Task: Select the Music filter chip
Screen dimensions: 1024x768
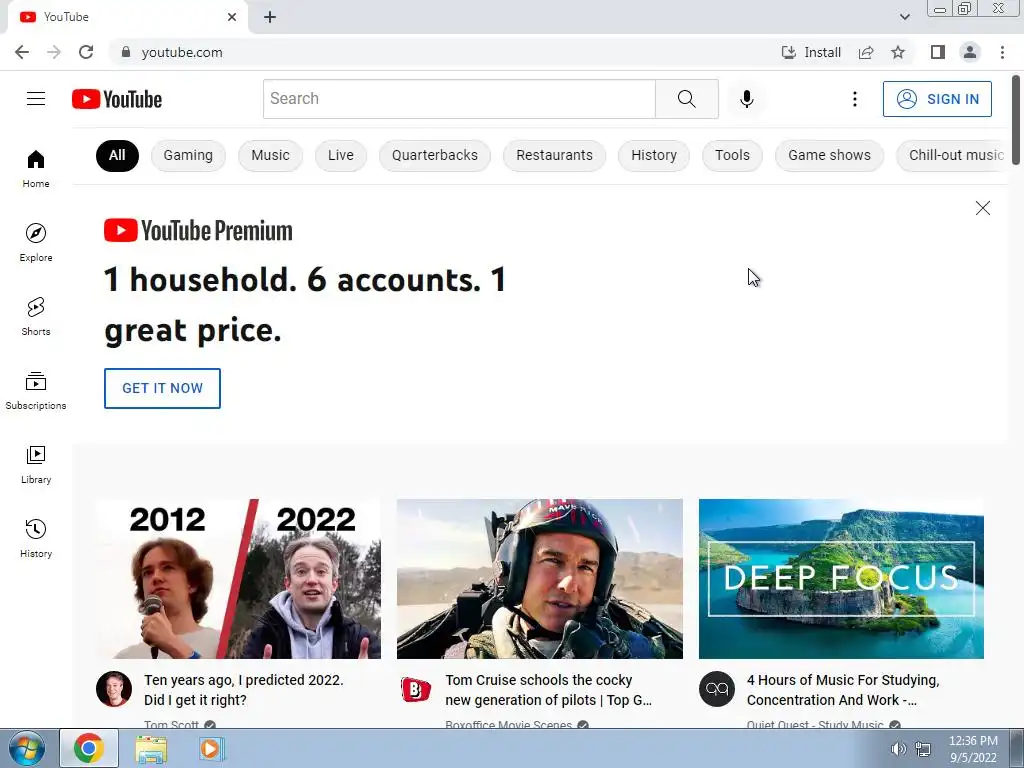Action: [270, 155]
